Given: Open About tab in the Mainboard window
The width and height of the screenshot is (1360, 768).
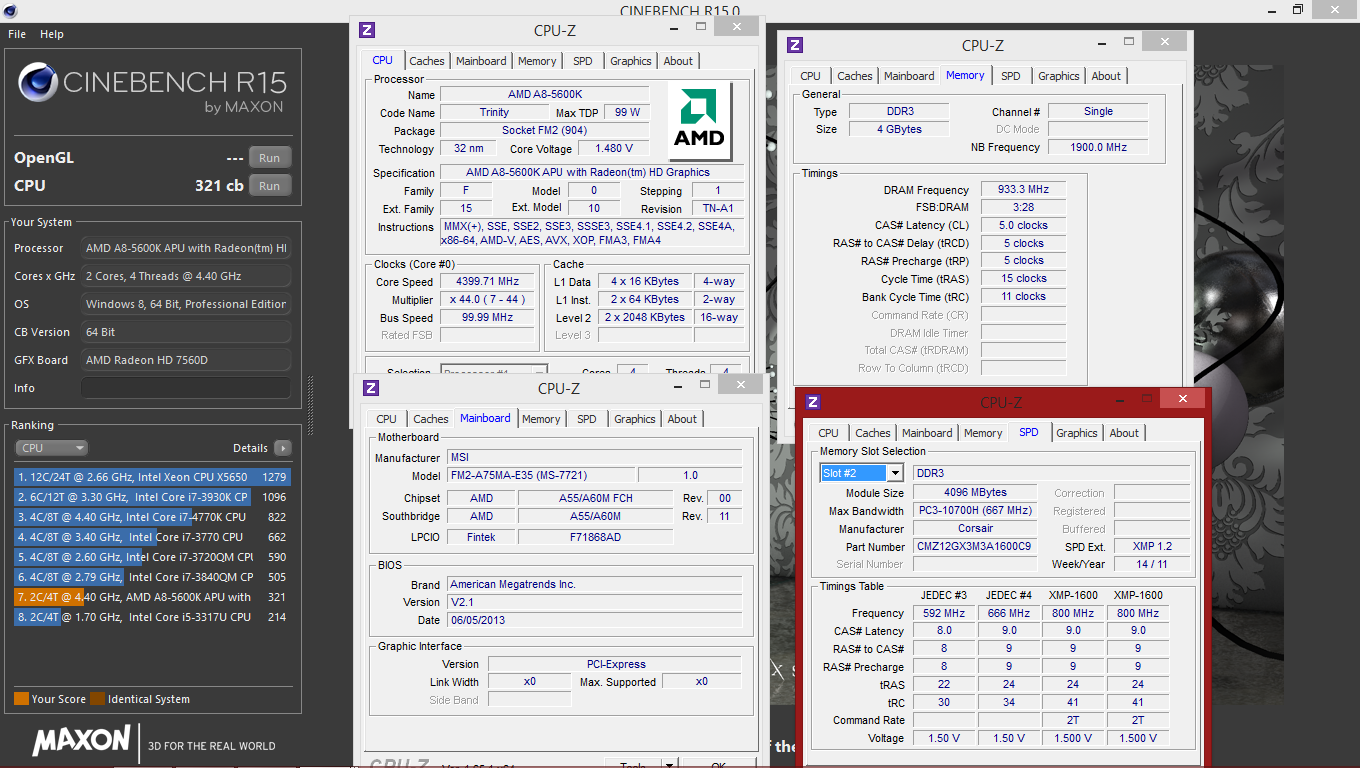Looking at the screenshot, I should tap(682, 419).
